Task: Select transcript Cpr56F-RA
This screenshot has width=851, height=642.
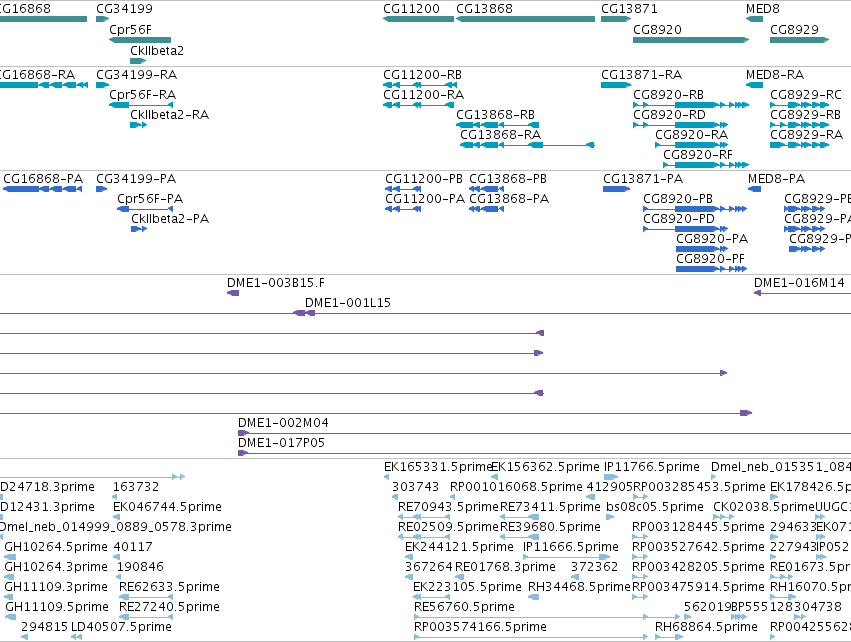Action: (141, 105)
